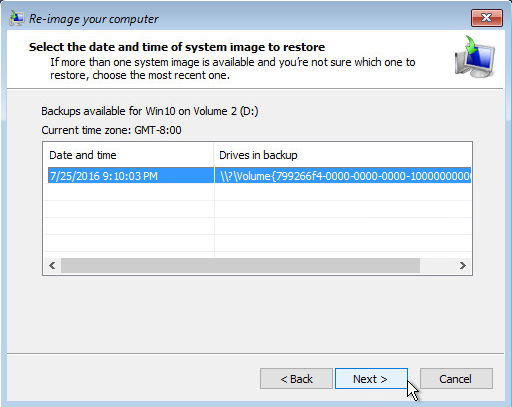Close the Re-image your computer dialog

click(x=487, y=18)
